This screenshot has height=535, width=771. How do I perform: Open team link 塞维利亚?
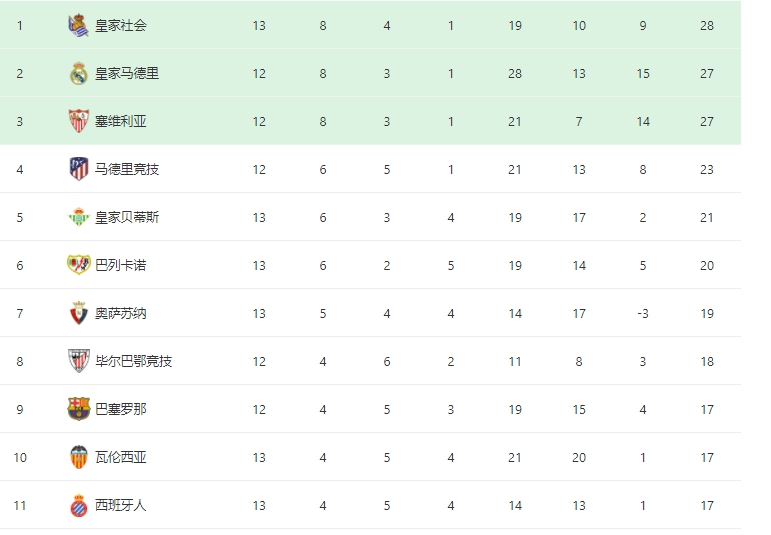[120, 121]
